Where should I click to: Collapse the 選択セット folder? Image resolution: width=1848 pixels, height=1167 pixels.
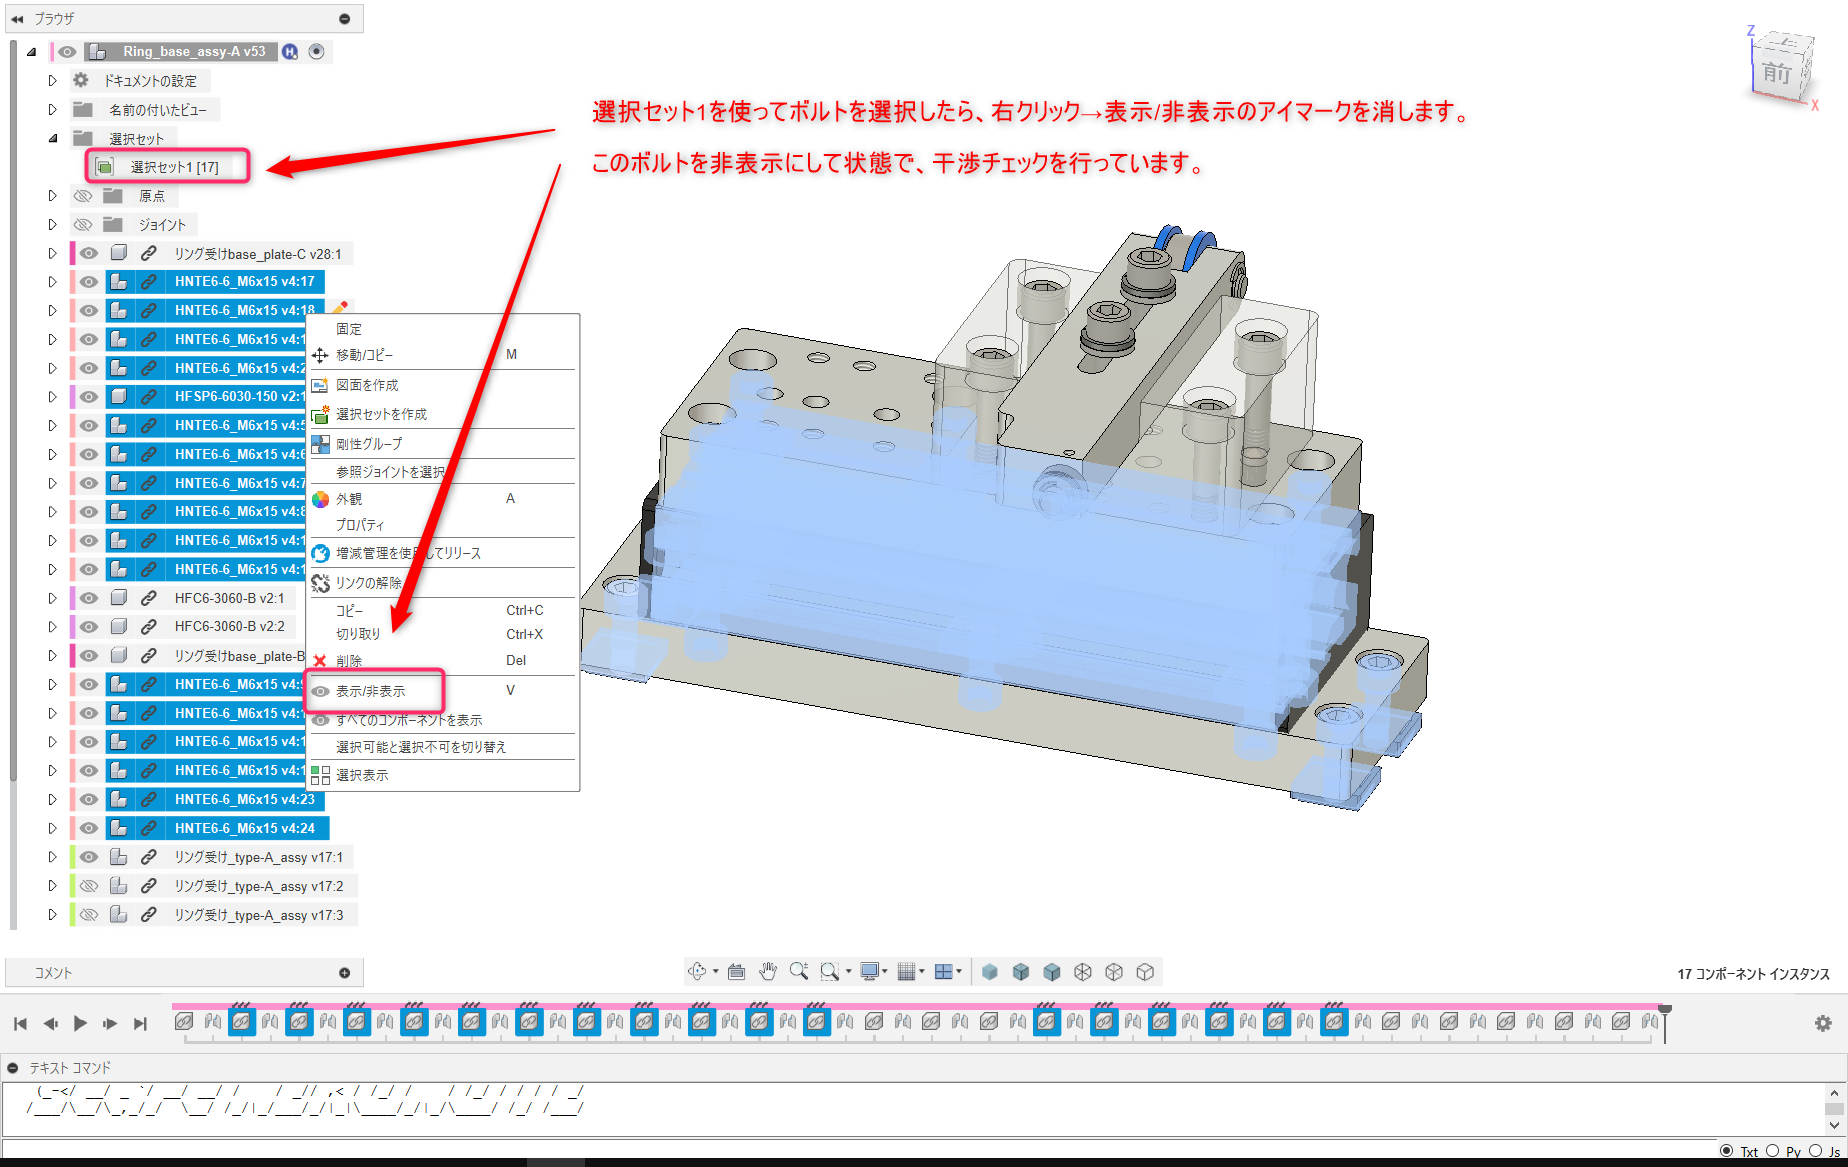pos(52,139)
